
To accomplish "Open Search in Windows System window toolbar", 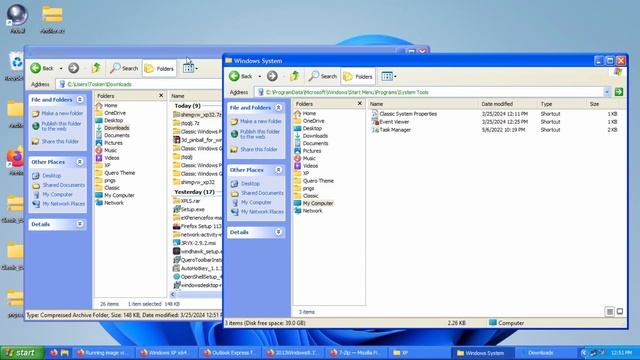I will pos(322,76).
